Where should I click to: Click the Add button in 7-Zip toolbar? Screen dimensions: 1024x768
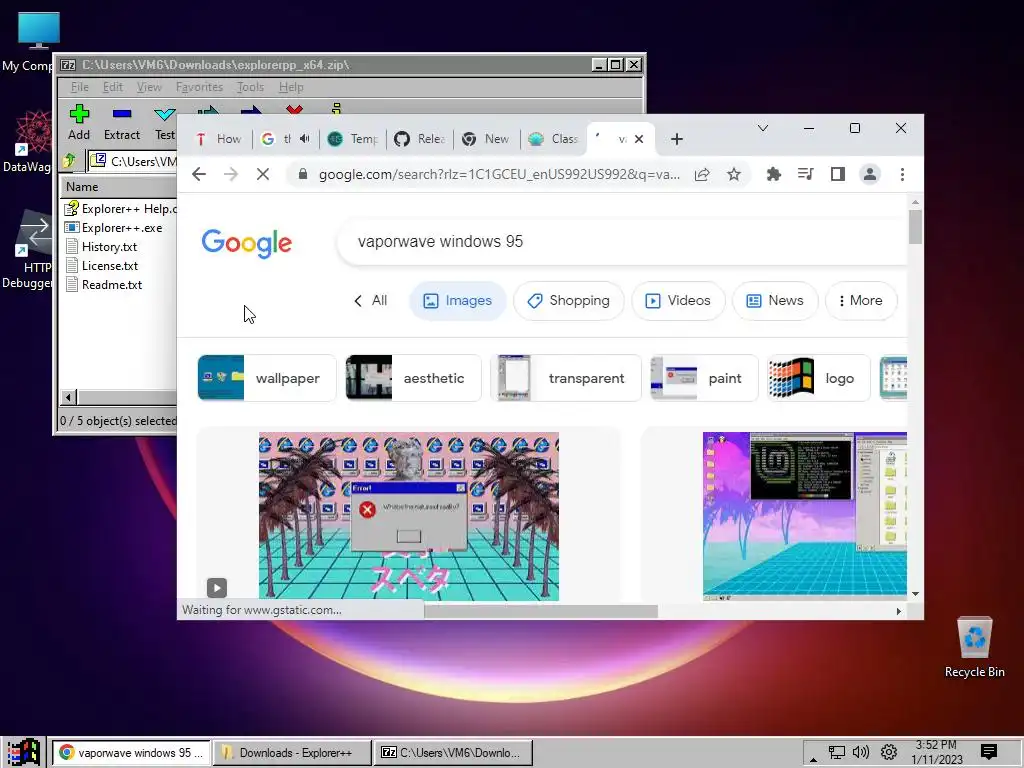pos(79,123)
